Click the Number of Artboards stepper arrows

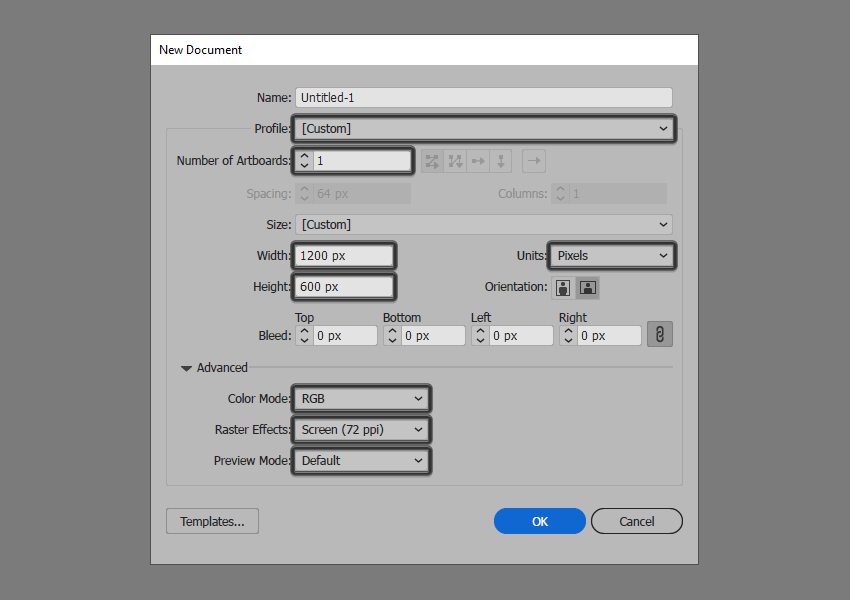click(x=304, y=161)
